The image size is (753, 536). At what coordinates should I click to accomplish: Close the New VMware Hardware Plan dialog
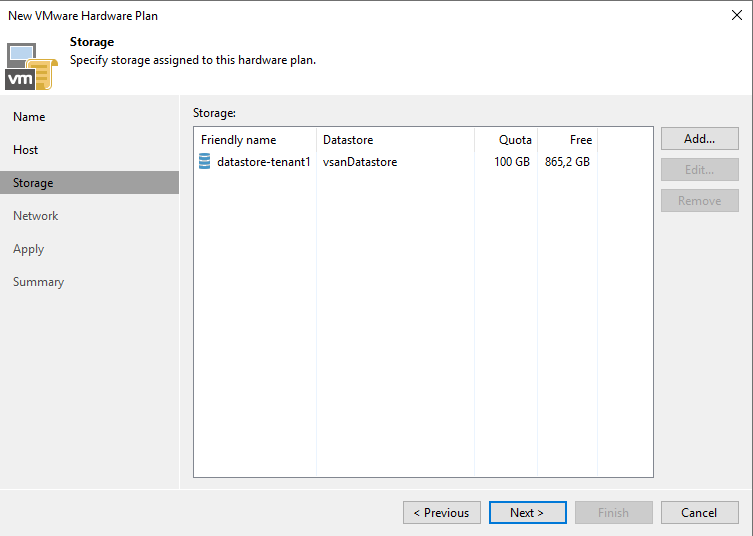737,15
